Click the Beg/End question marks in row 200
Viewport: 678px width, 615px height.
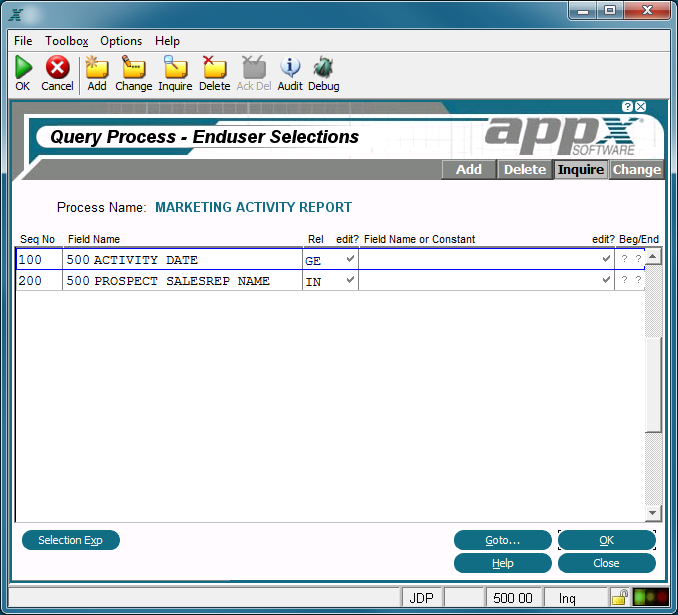click(631, 279)
